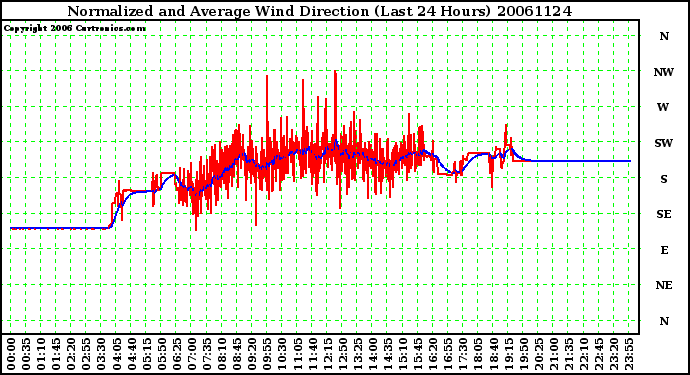The height and width of the screenshot is (375, 690).
Task: Click the 20:25 time axis label
Action: (x=539, y=354)
